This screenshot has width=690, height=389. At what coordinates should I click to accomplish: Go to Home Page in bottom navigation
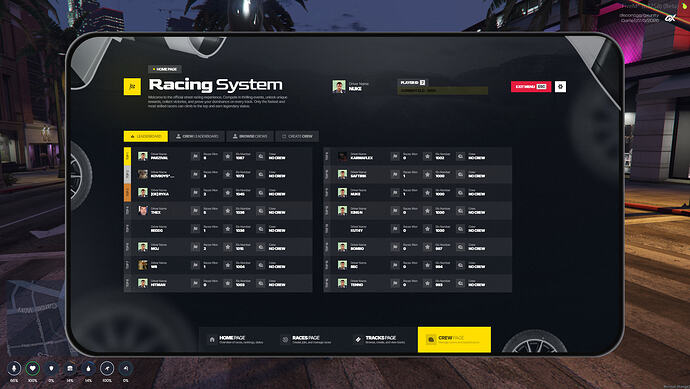[x=236, y=339]
